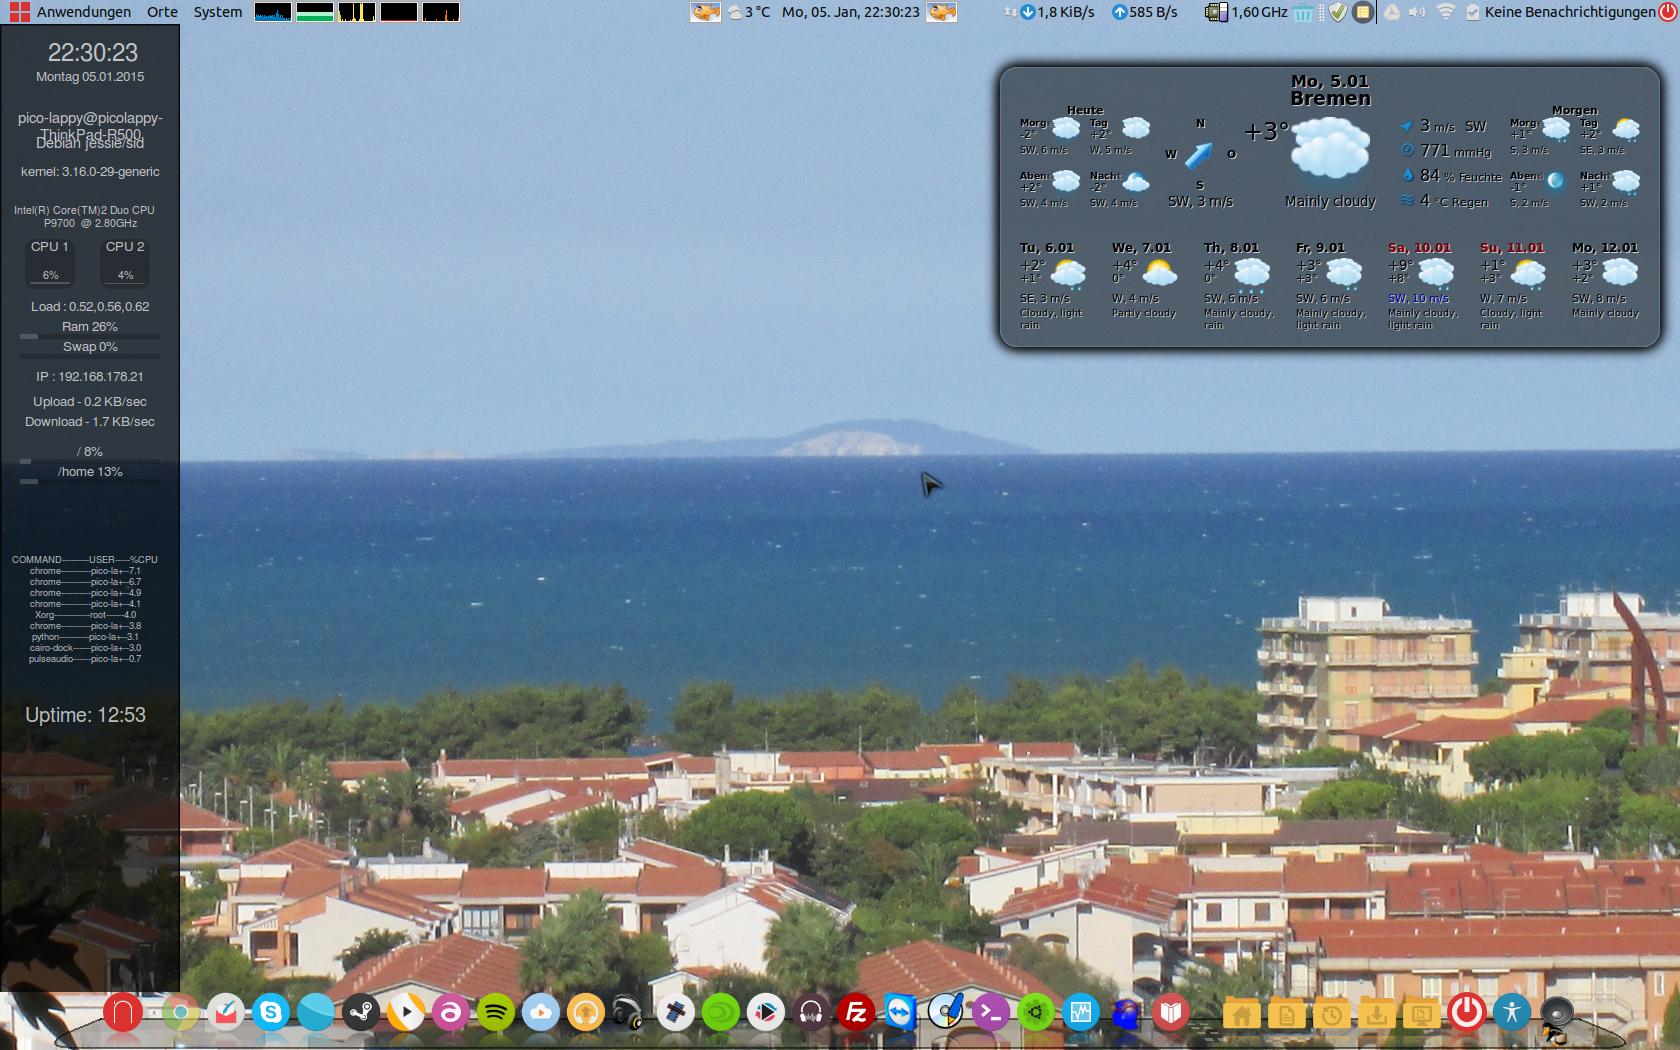The width and height of the screenshot is (1680, 1050).
Task: Open the Home folder in dock
Action: 1241,1016
